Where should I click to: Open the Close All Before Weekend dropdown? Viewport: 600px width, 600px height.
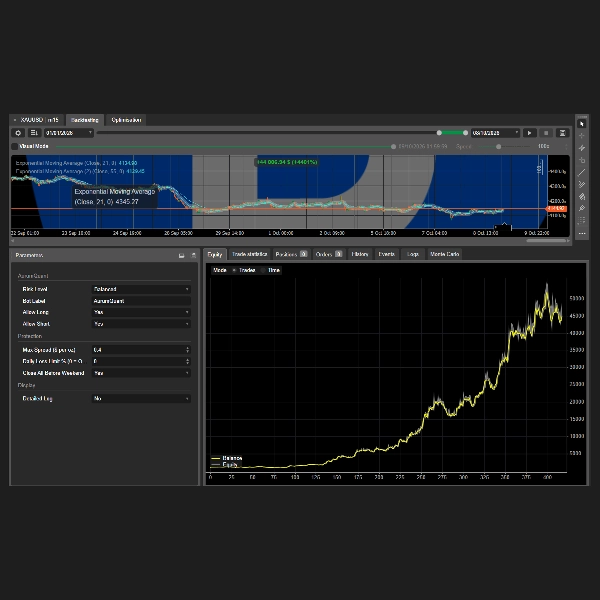(141, 373)
